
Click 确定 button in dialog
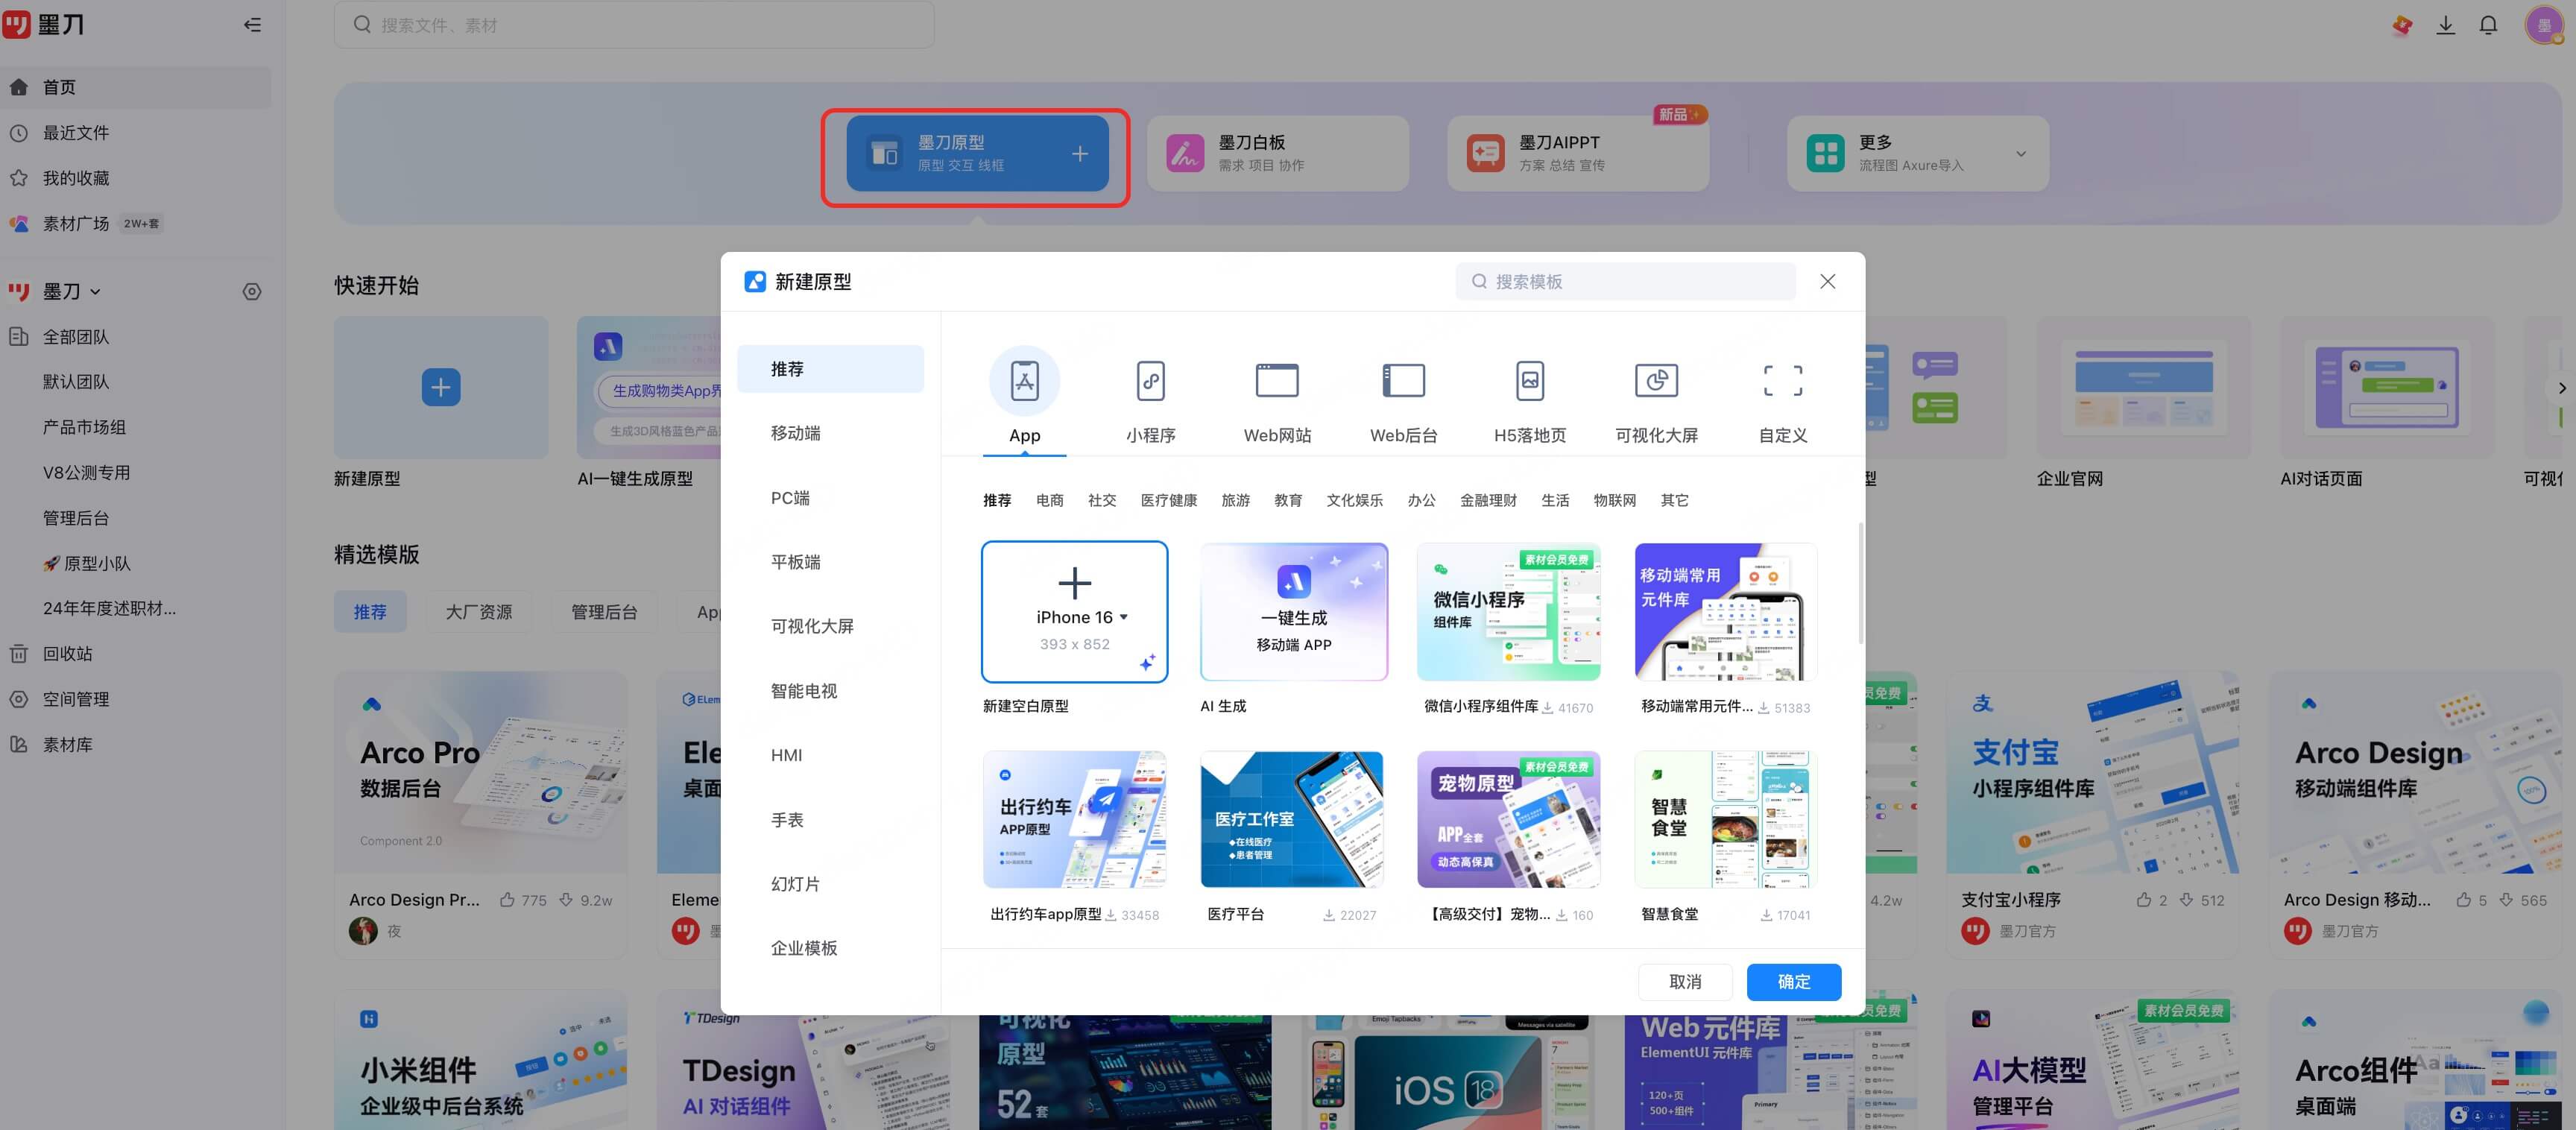(1793, 982)
